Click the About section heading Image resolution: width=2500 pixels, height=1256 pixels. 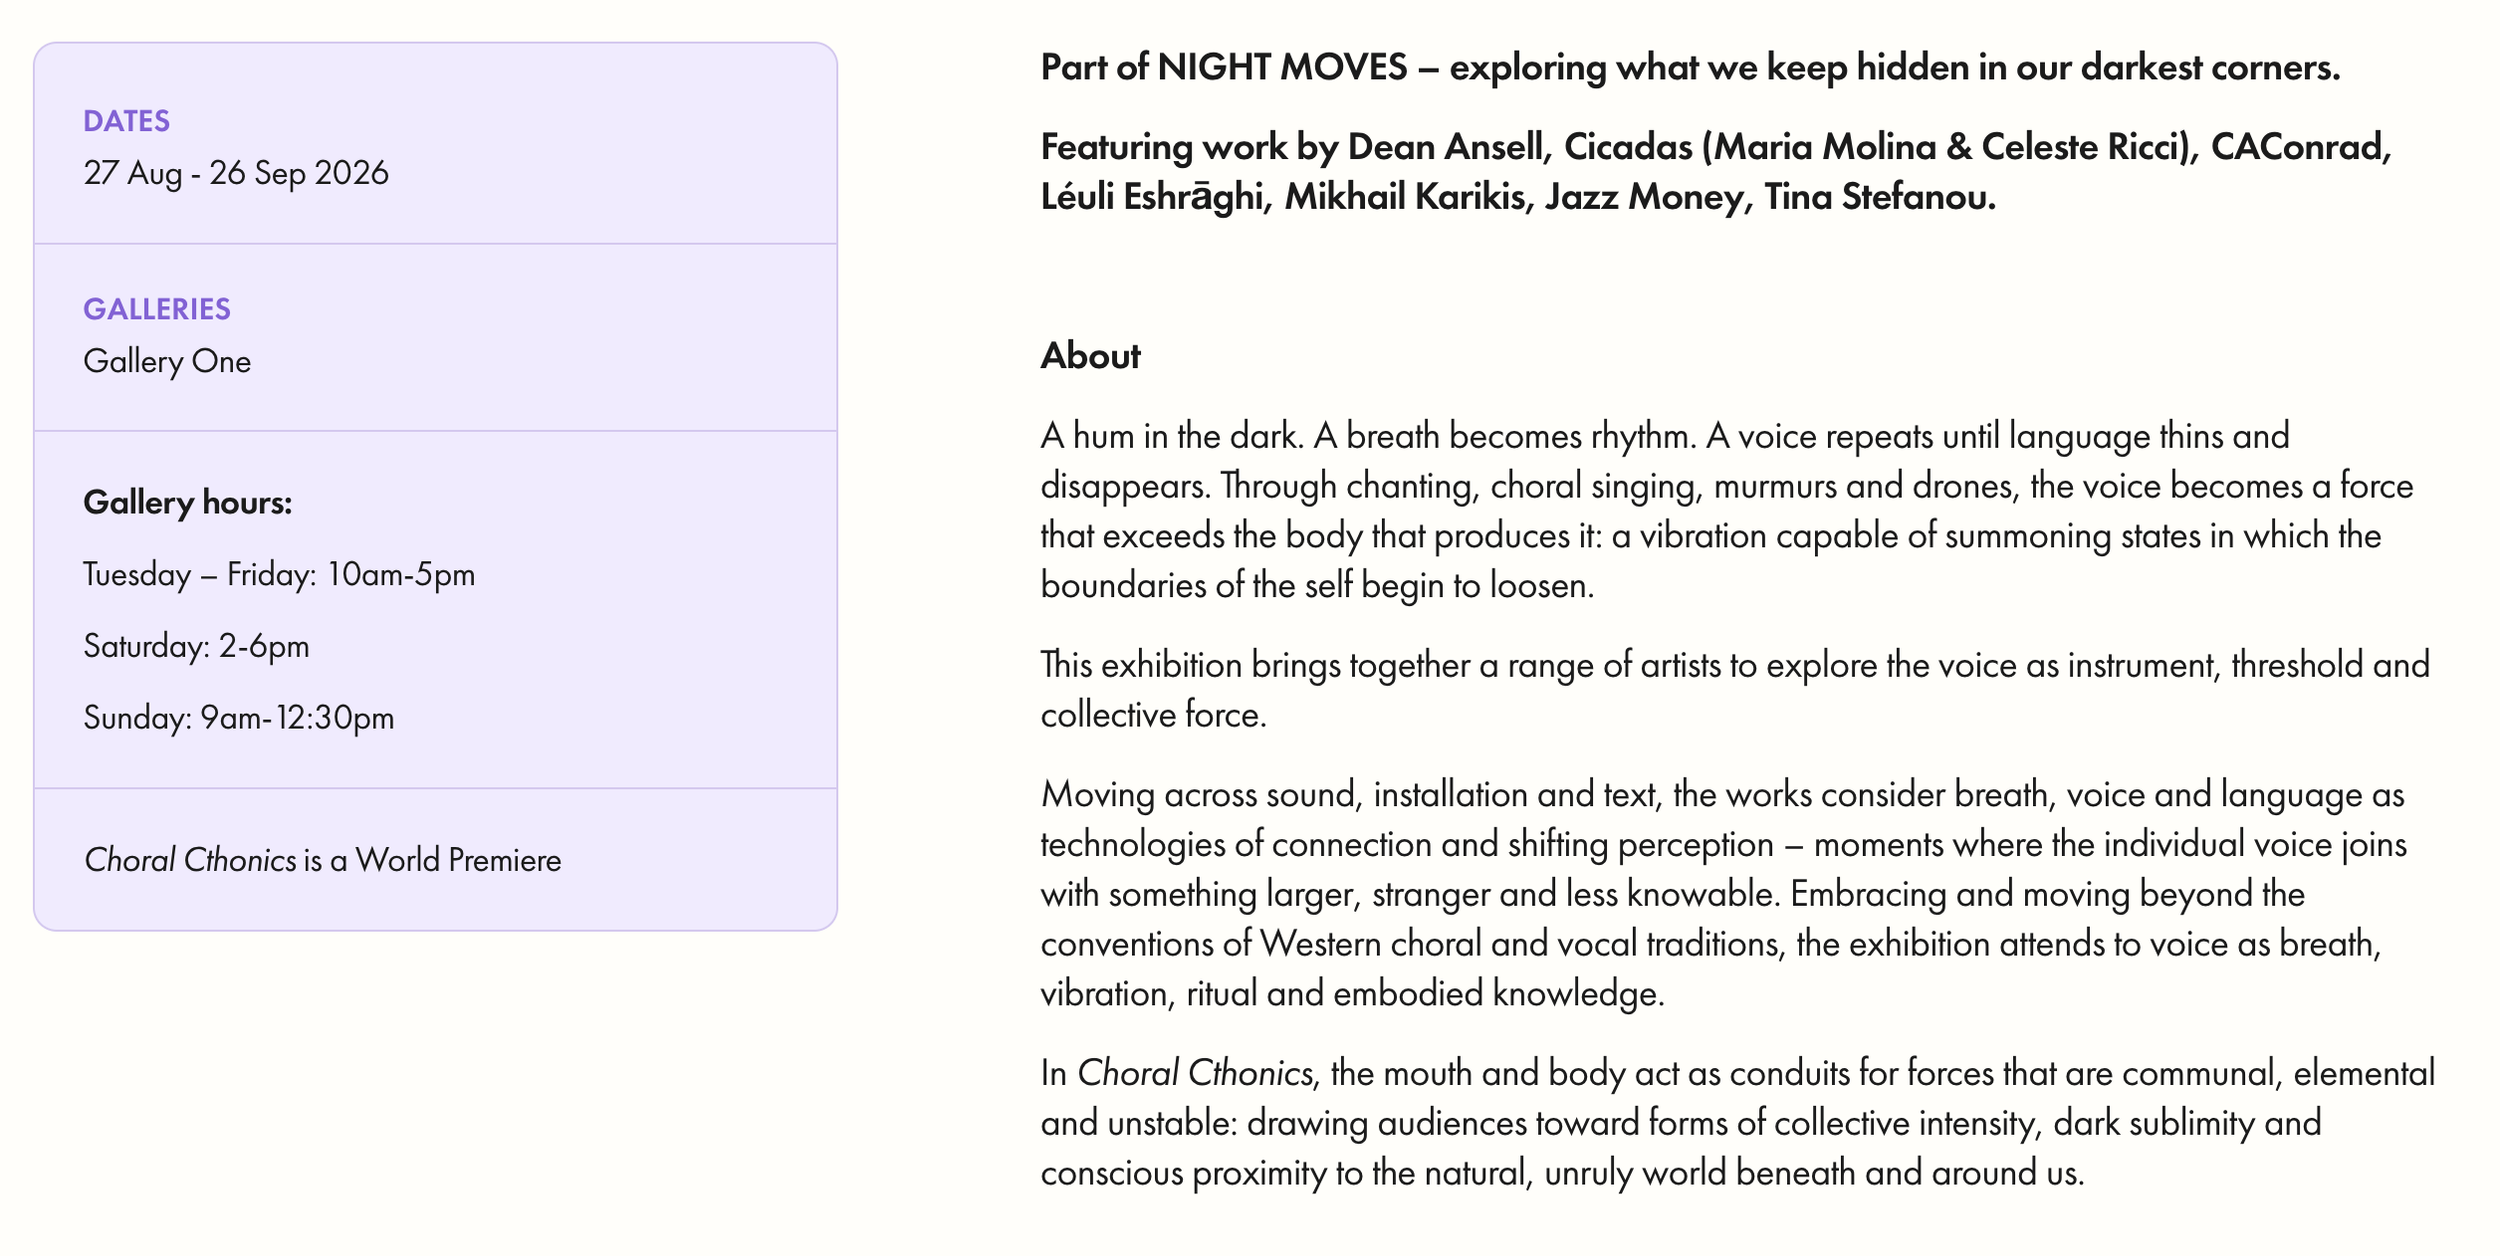click(x=1090, y=356)
